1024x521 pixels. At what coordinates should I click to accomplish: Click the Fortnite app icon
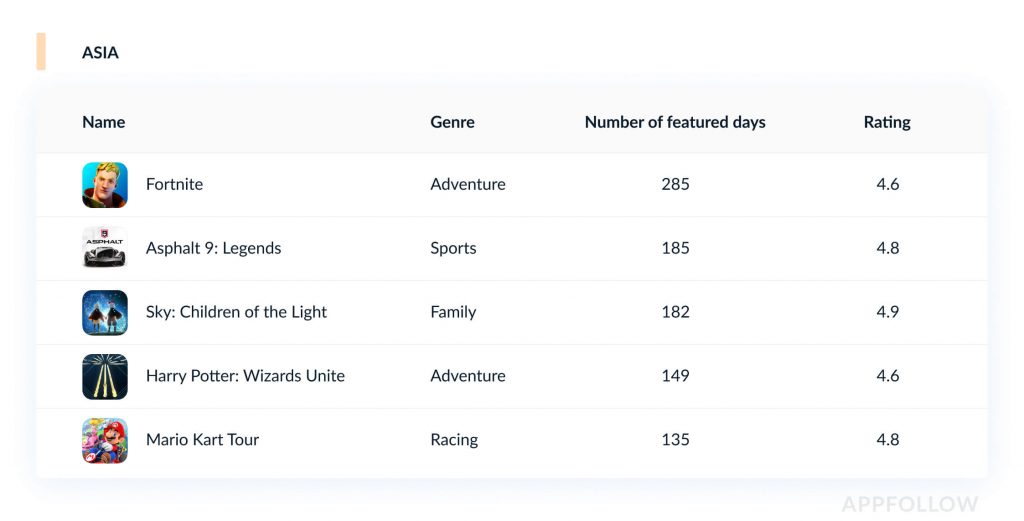(105, 185)
